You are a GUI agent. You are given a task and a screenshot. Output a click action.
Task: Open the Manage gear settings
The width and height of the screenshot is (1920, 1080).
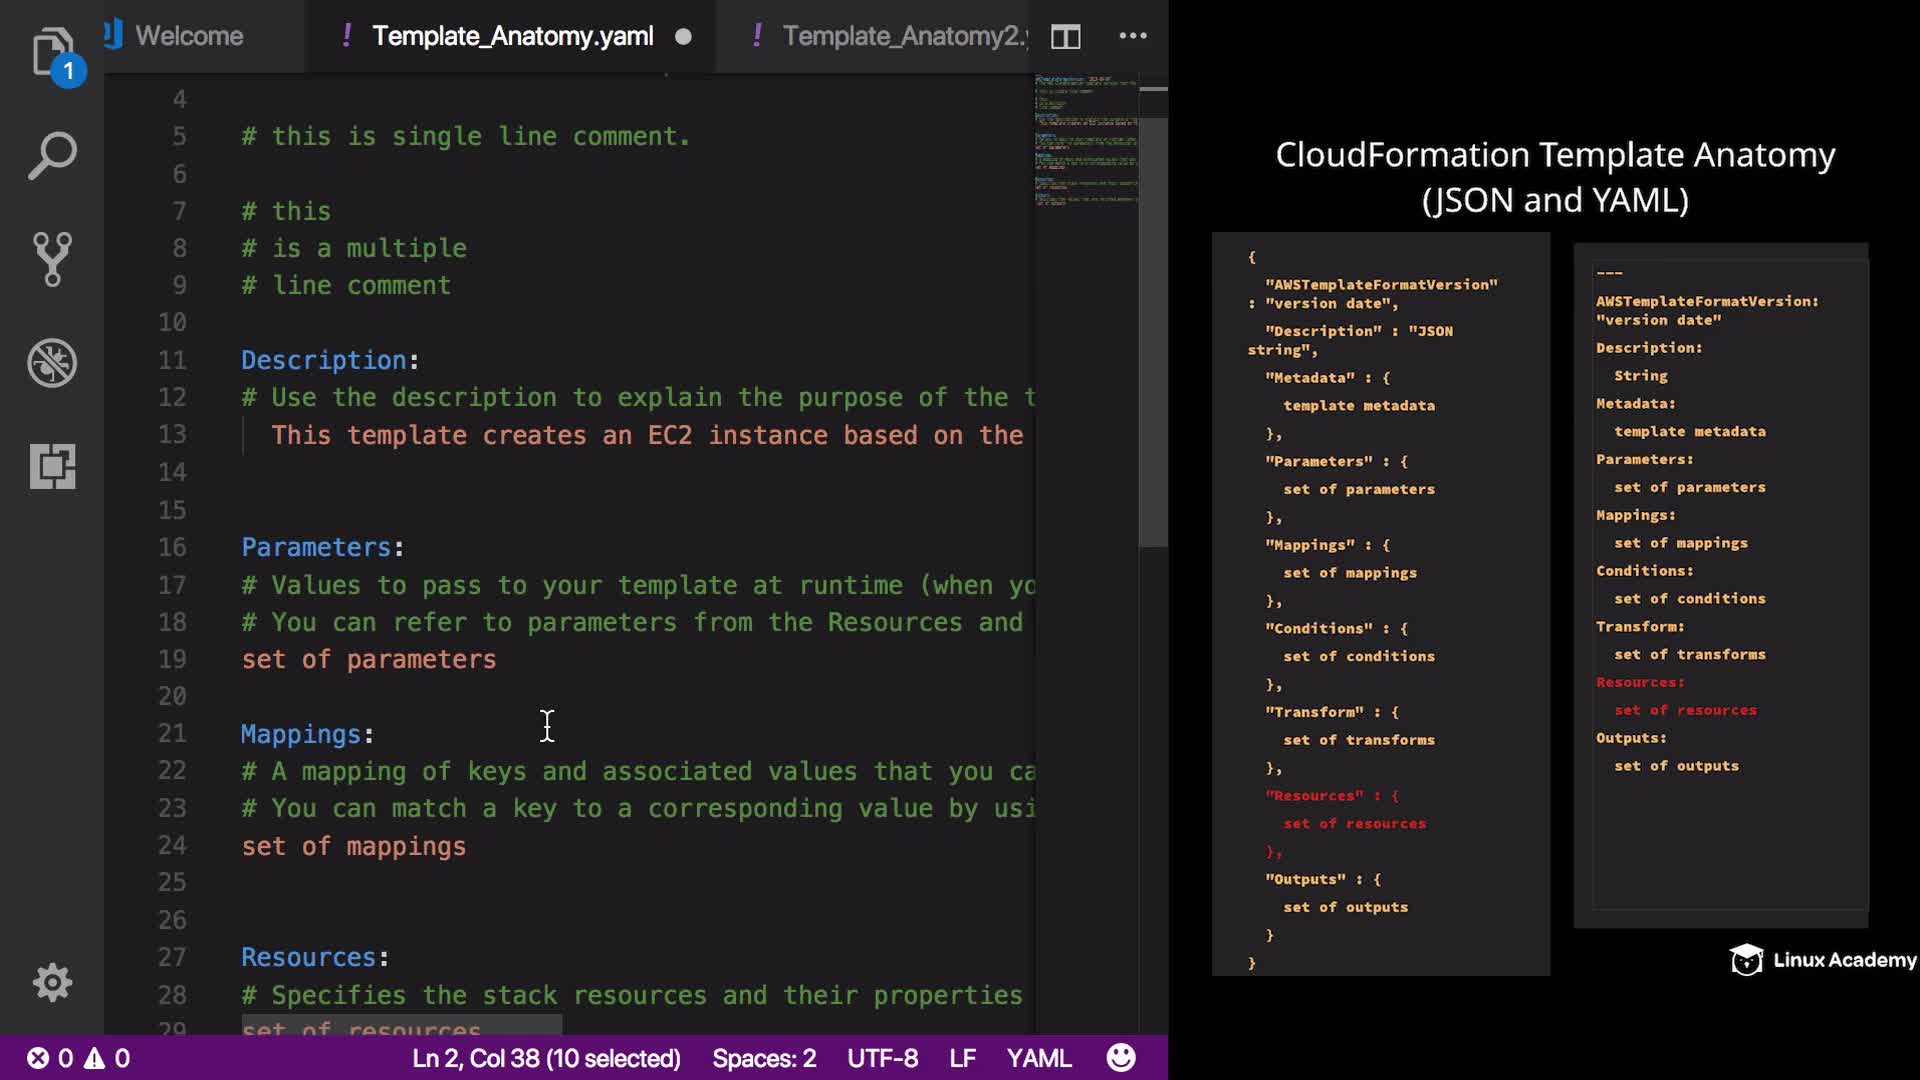52,982
